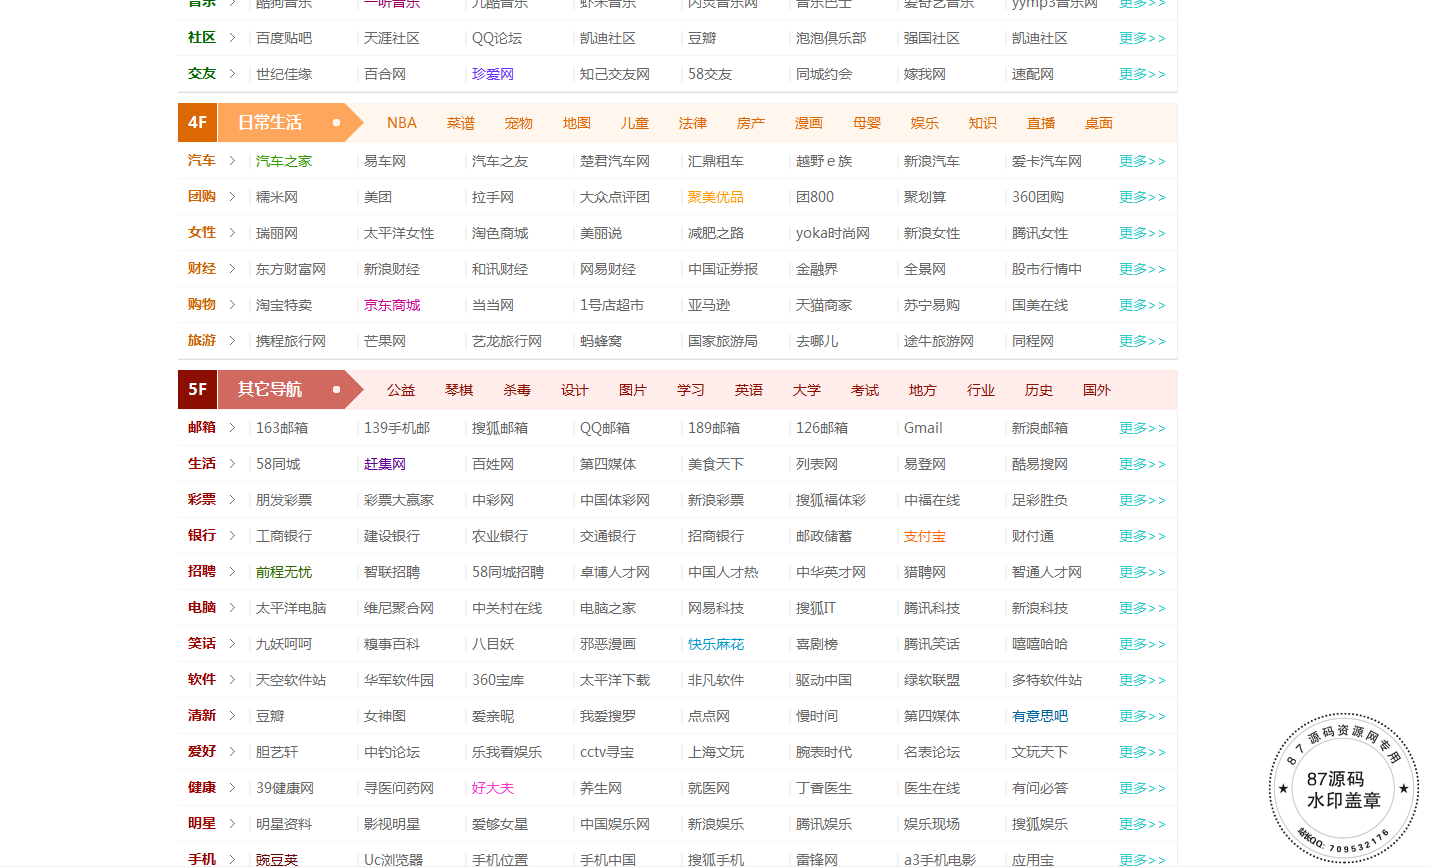
Task: Expand 更多>> in the 招聘 row
Action: coord(1142,572)
